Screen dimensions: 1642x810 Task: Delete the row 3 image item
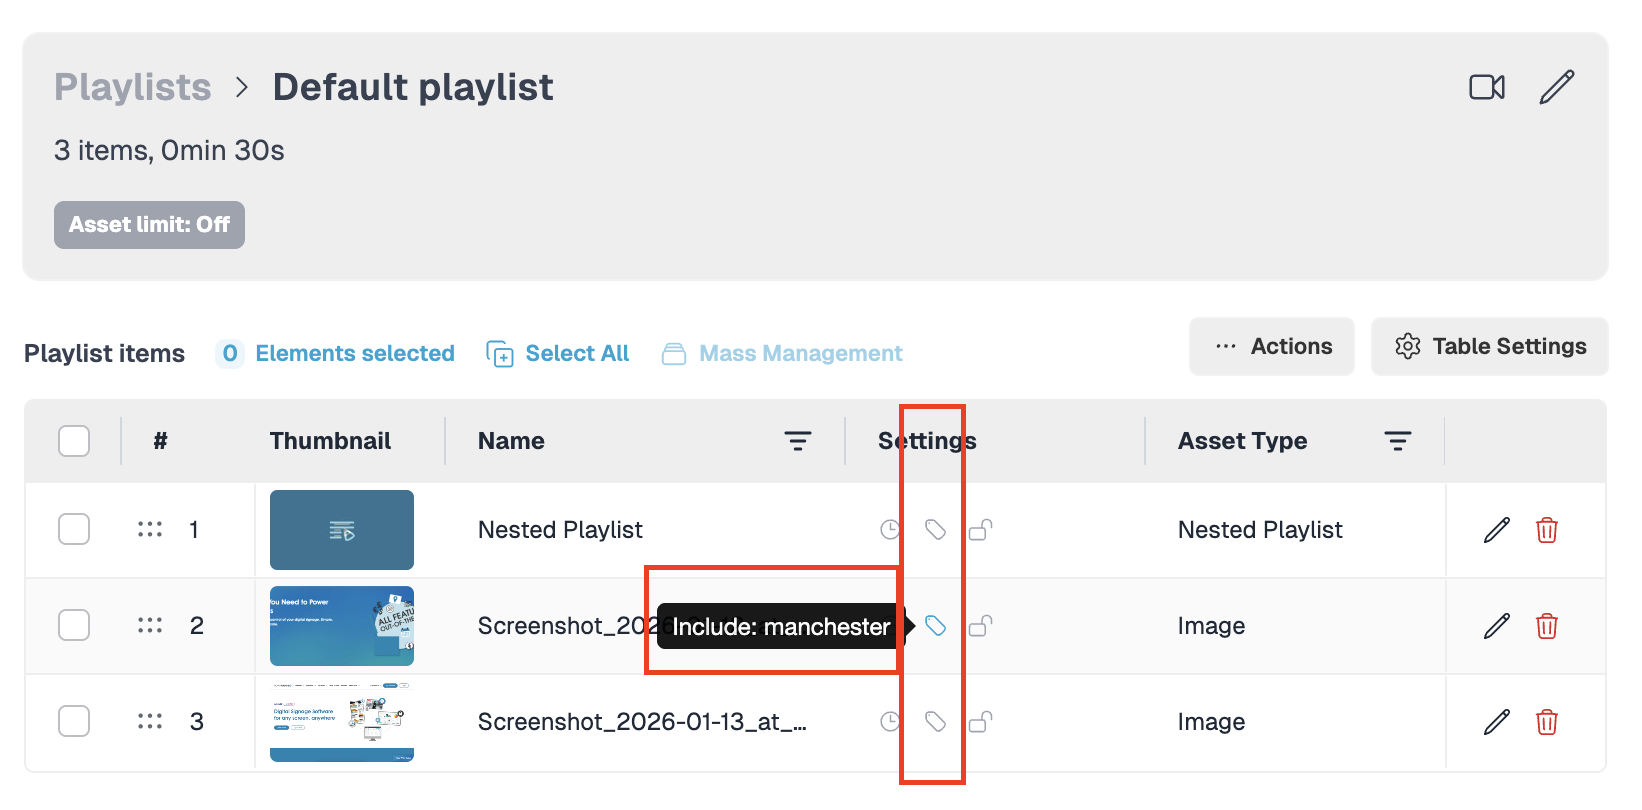[1547, 722]
